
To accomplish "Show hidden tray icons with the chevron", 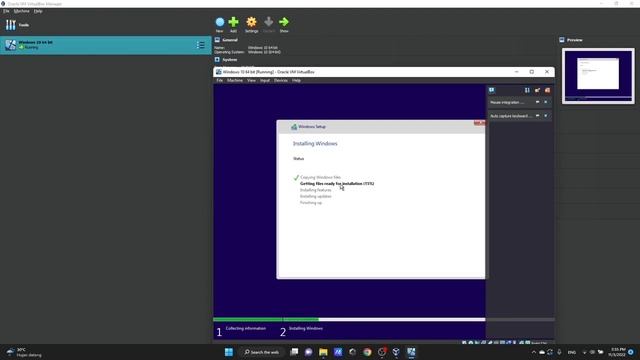I will pyautogui.click(x=533, y=352).
